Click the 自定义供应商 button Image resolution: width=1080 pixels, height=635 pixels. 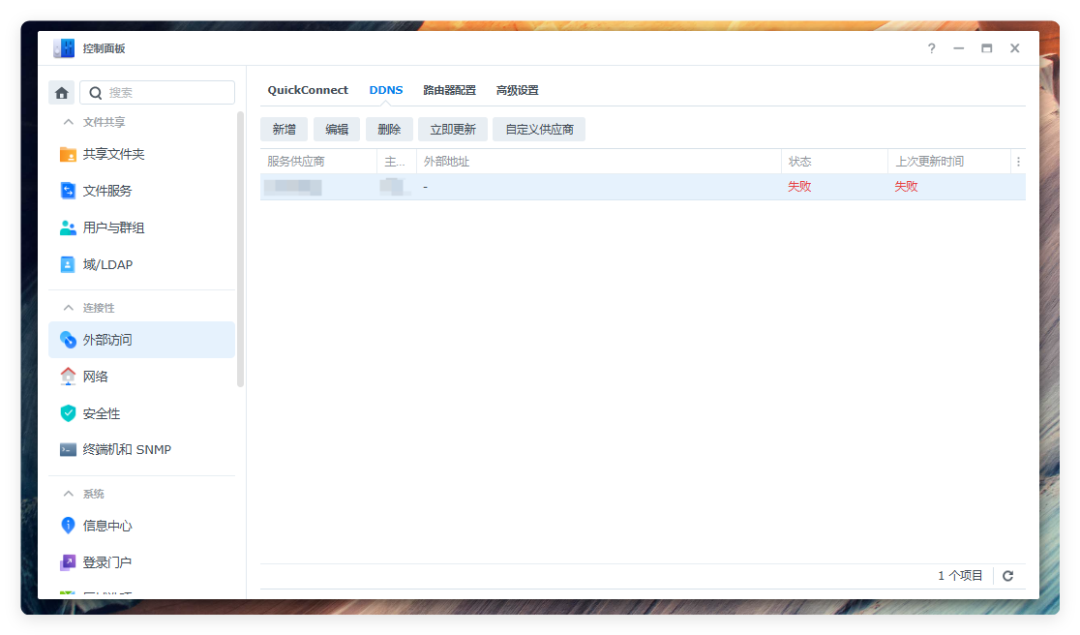[539, 129]
